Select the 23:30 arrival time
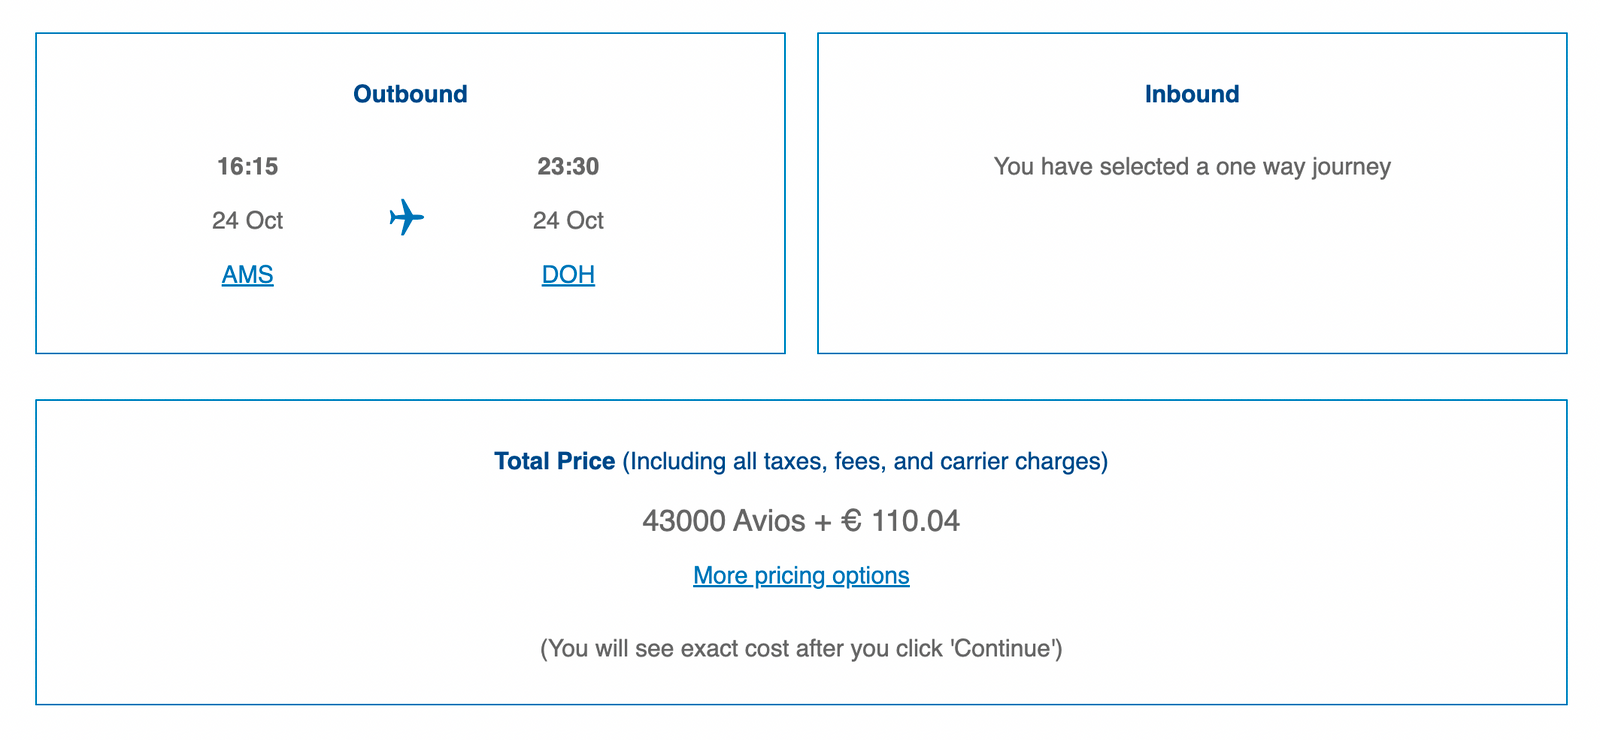This screenshot has height=740, width=1600. [x=568, y=166]
